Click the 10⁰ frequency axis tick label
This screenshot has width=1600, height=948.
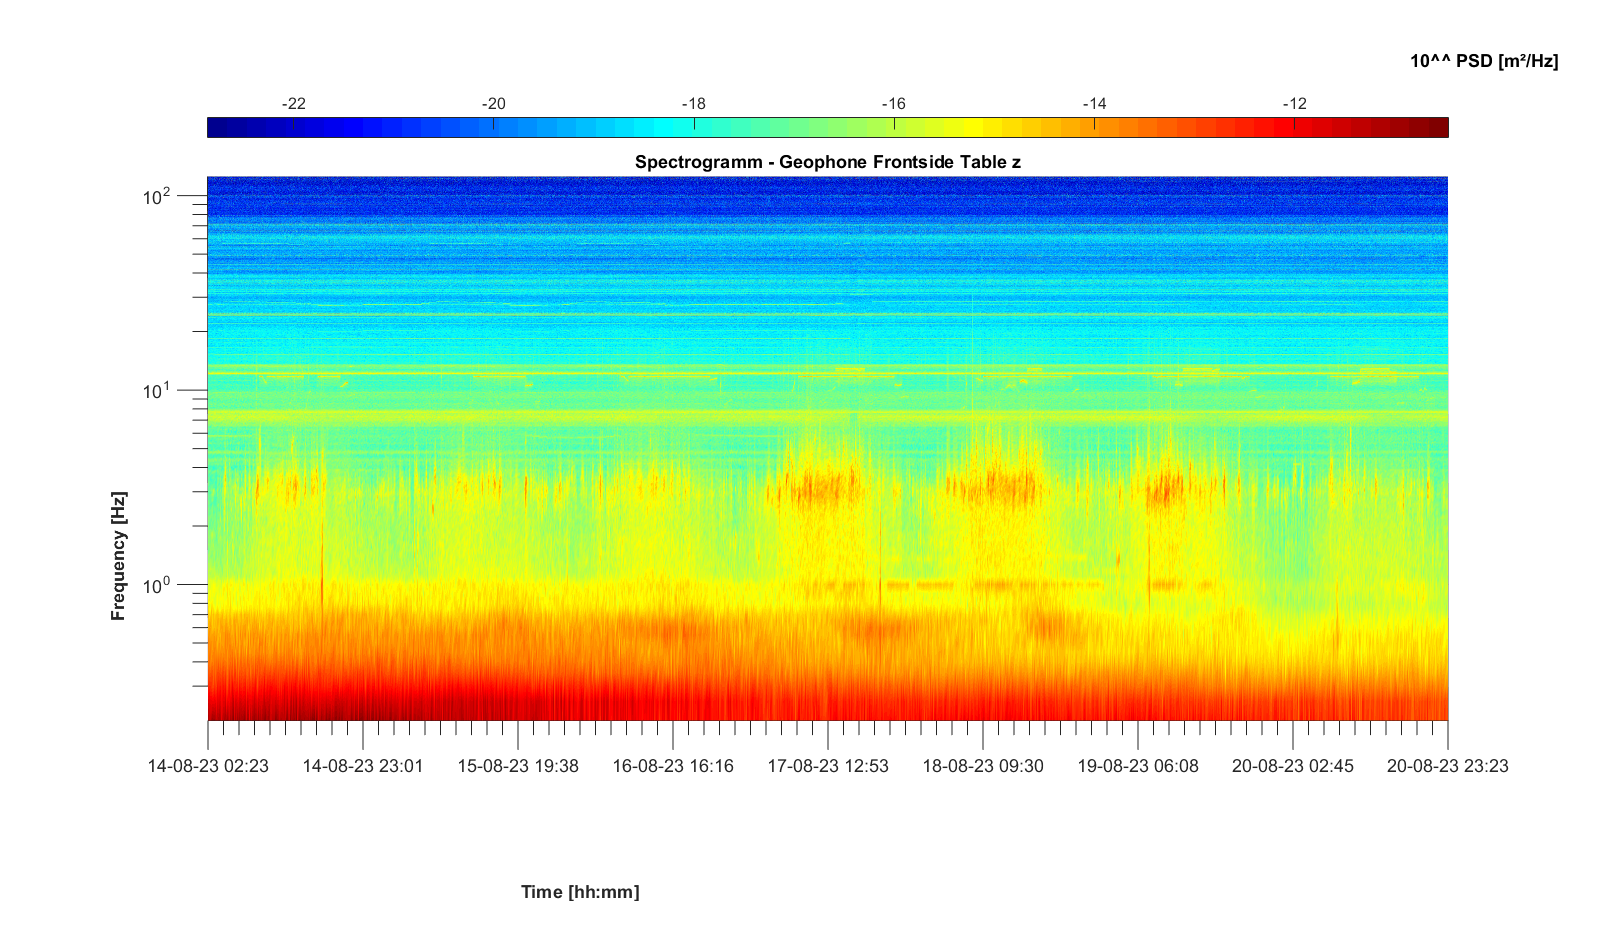[x=158, y=584]
